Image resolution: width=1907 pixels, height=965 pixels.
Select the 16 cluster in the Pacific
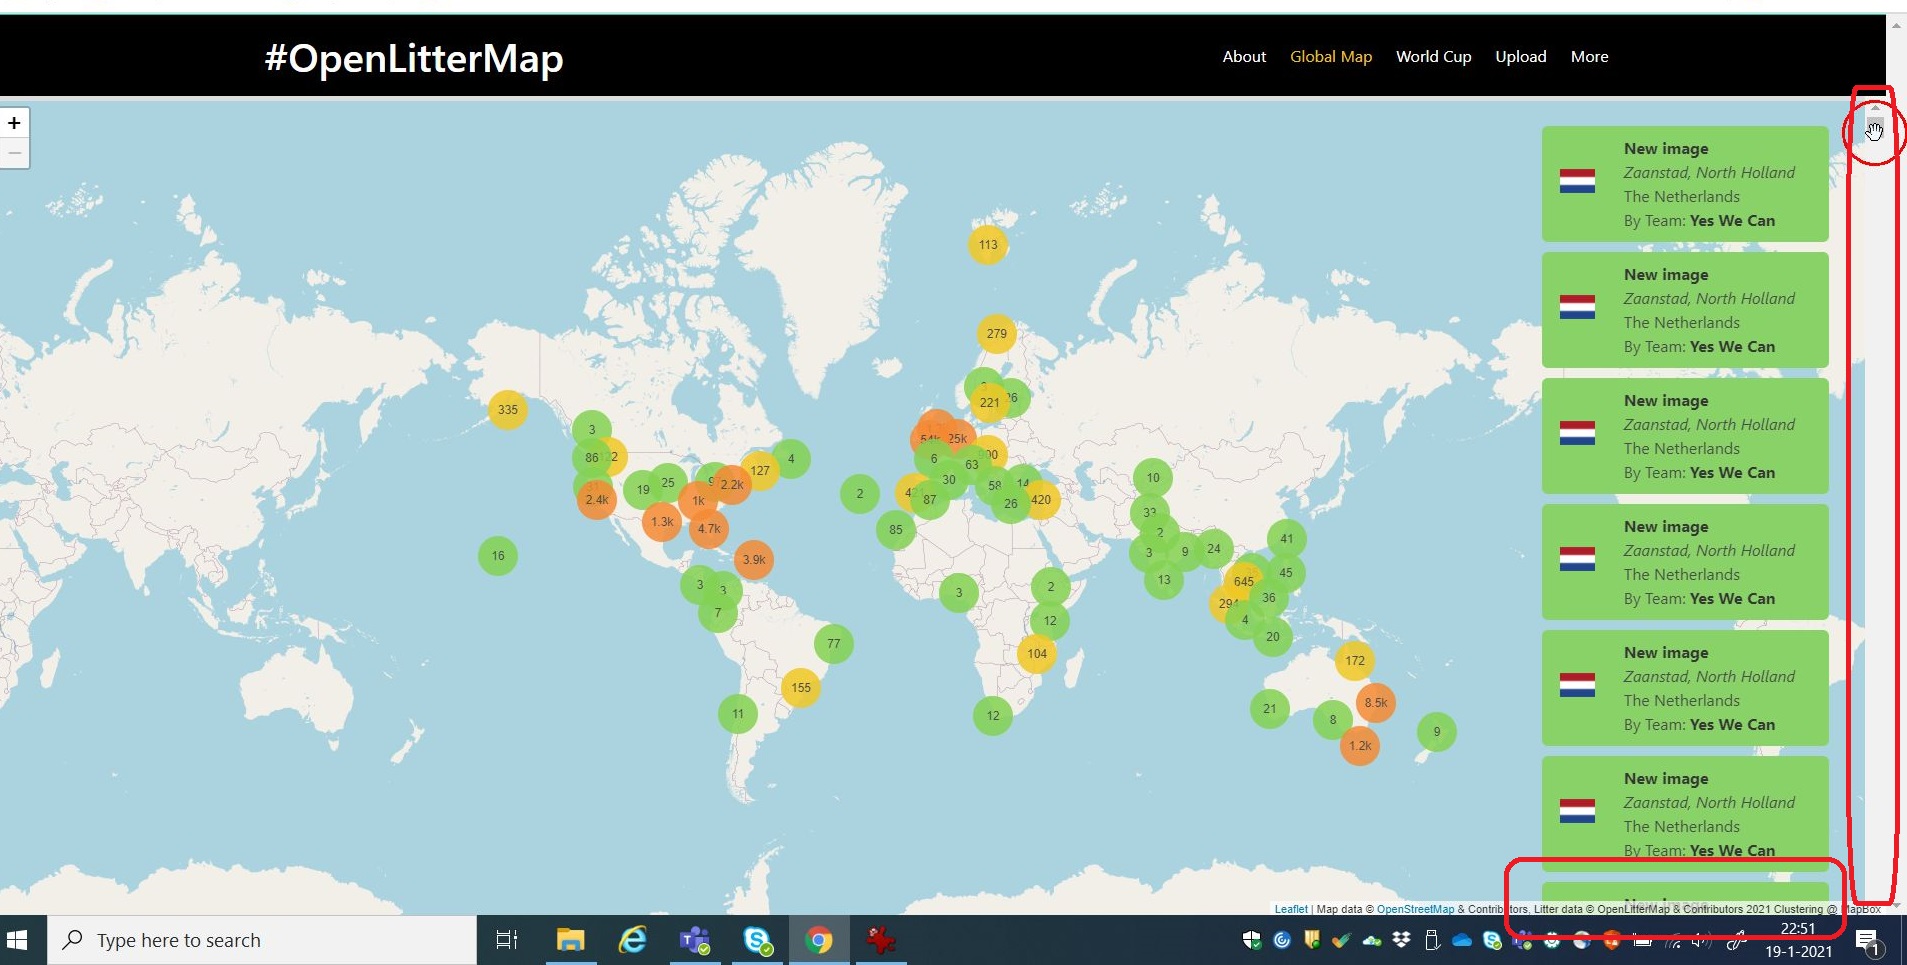tap(498, 556)
